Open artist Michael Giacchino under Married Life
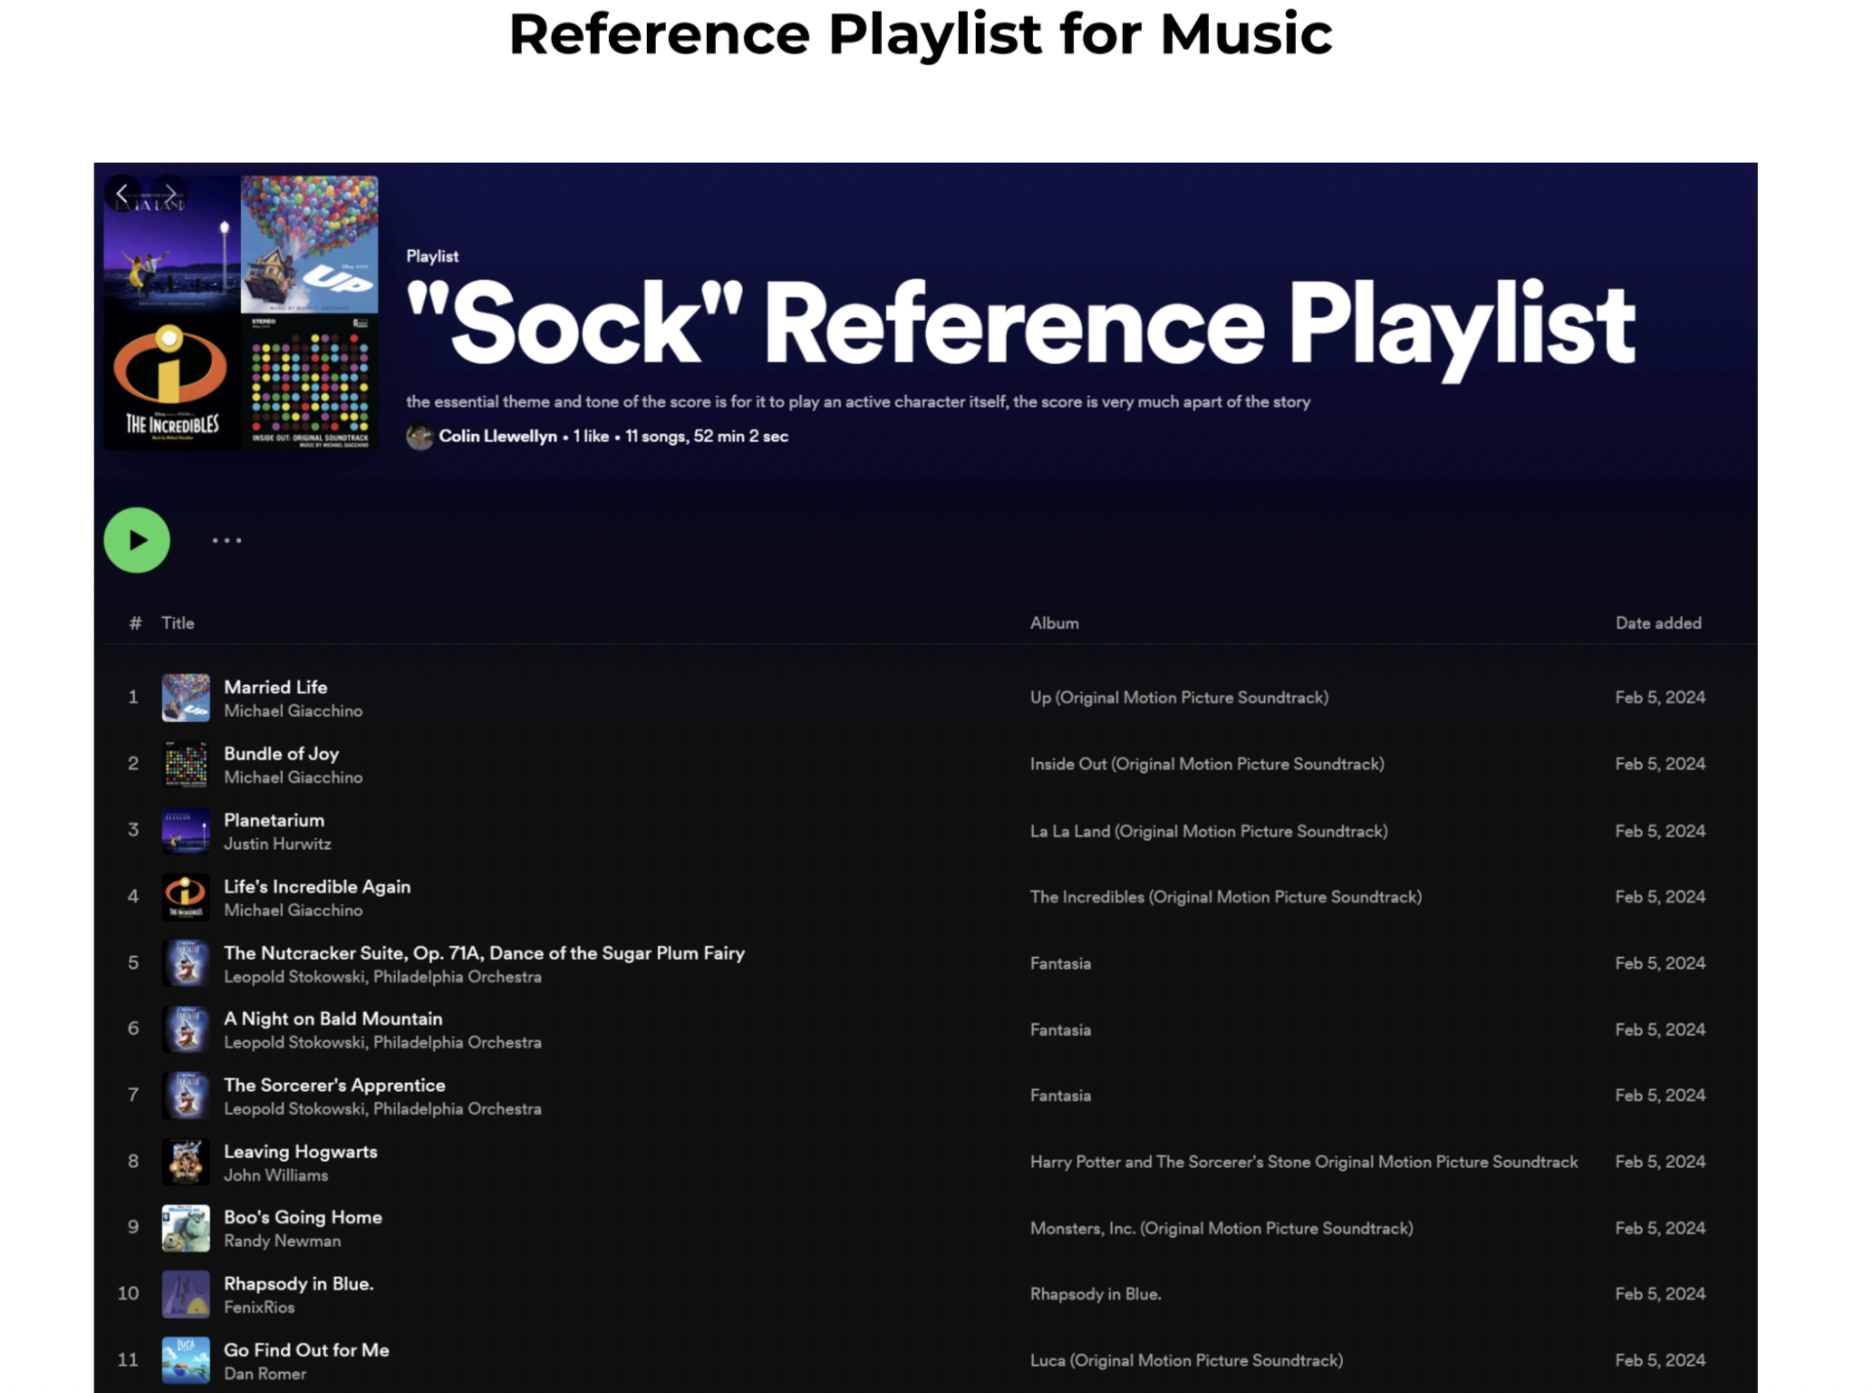The image size is (1875, 1393). [293, 711]
